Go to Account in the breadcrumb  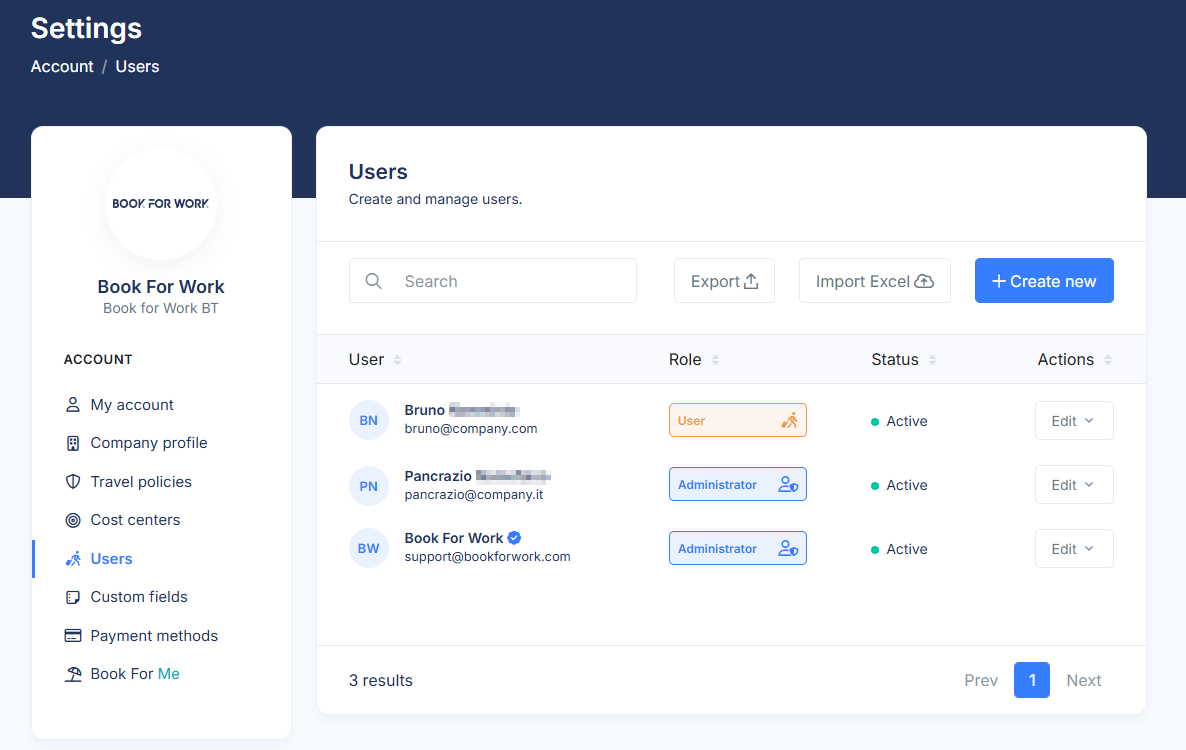[62, 67]
